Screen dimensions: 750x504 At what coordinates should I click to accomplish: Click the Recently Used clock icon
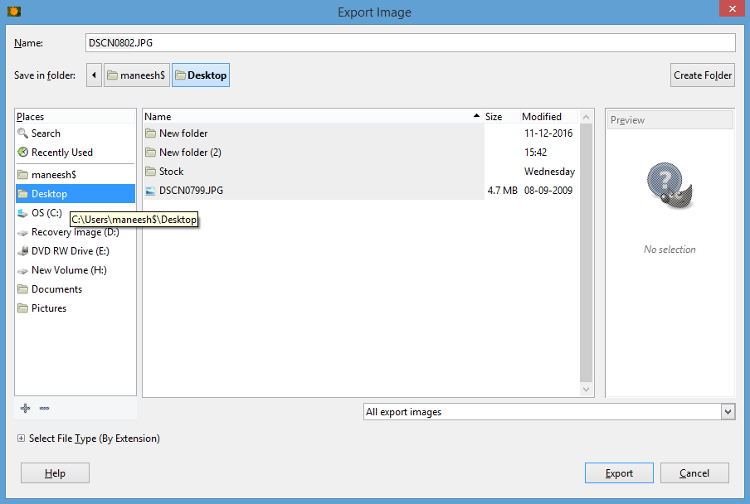(22, 153)
